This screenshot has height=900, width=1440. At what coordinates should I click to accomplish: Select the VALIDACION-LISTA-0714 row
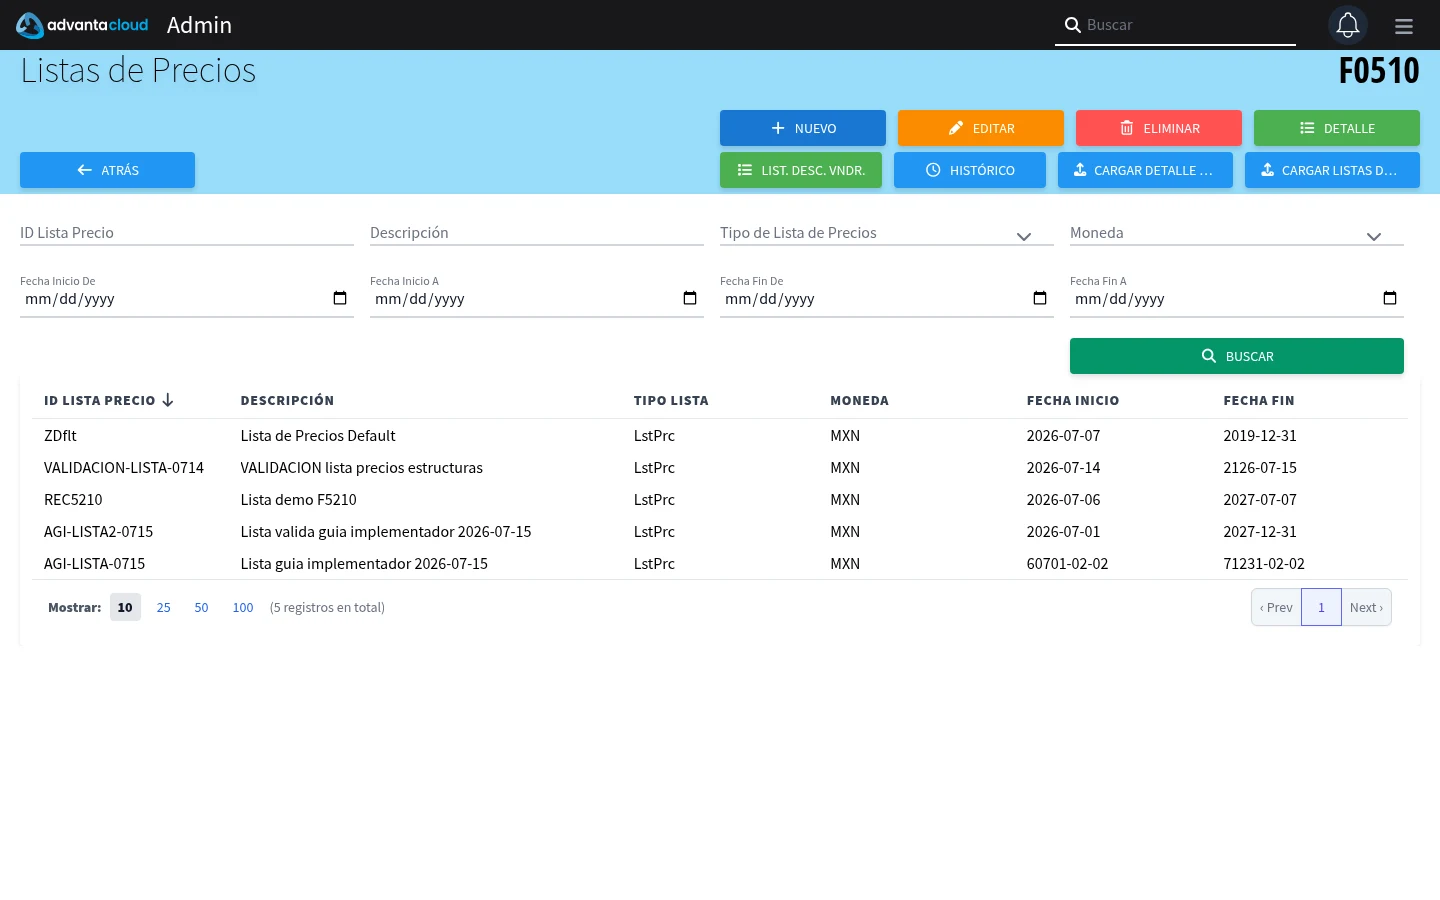[720, 467]
